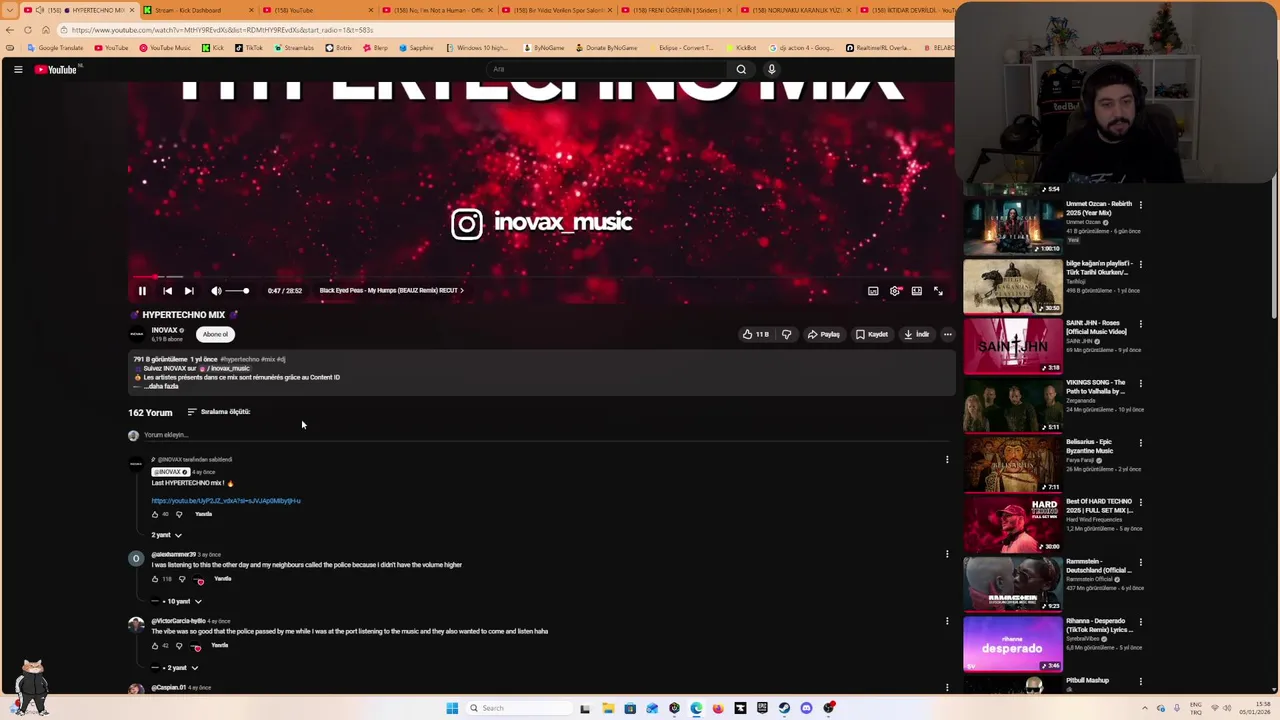The image size is (1280, 720).
Task: Pause the video with the pause button
Action: click(142, 291)
